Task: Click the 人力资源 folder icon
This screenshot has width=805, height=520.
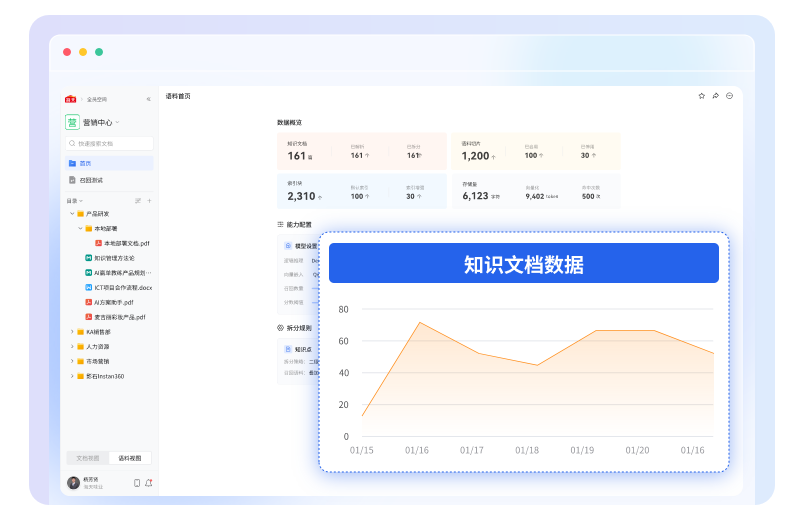Action: point(81,346)
